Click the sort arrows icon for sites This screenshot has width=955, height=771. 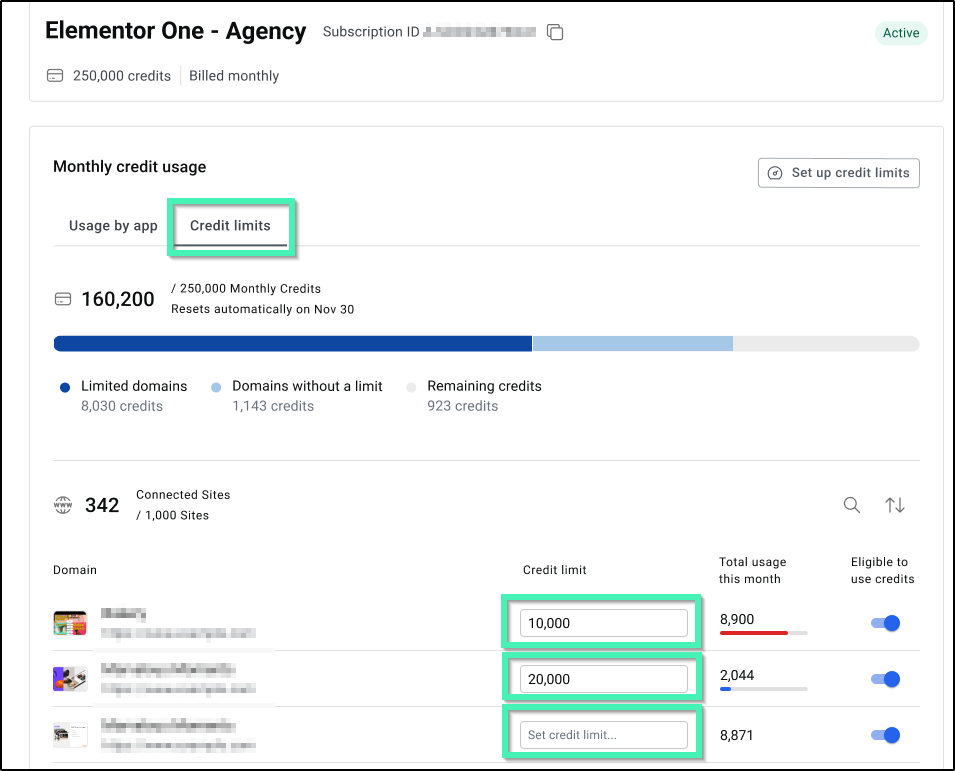(895, 505)
